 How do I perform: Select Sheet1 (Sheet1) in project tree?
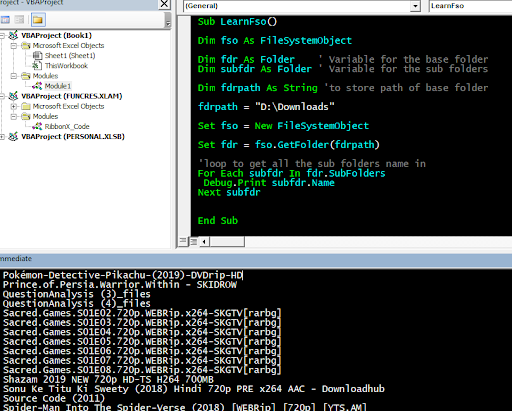click(70, 56)
